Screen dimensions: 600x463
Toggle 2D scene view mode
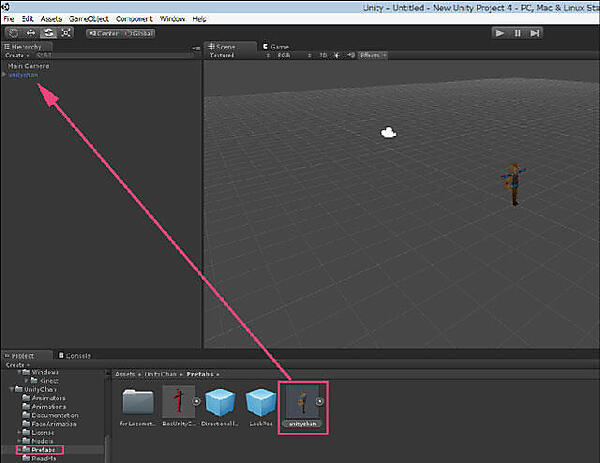(323, 56)
